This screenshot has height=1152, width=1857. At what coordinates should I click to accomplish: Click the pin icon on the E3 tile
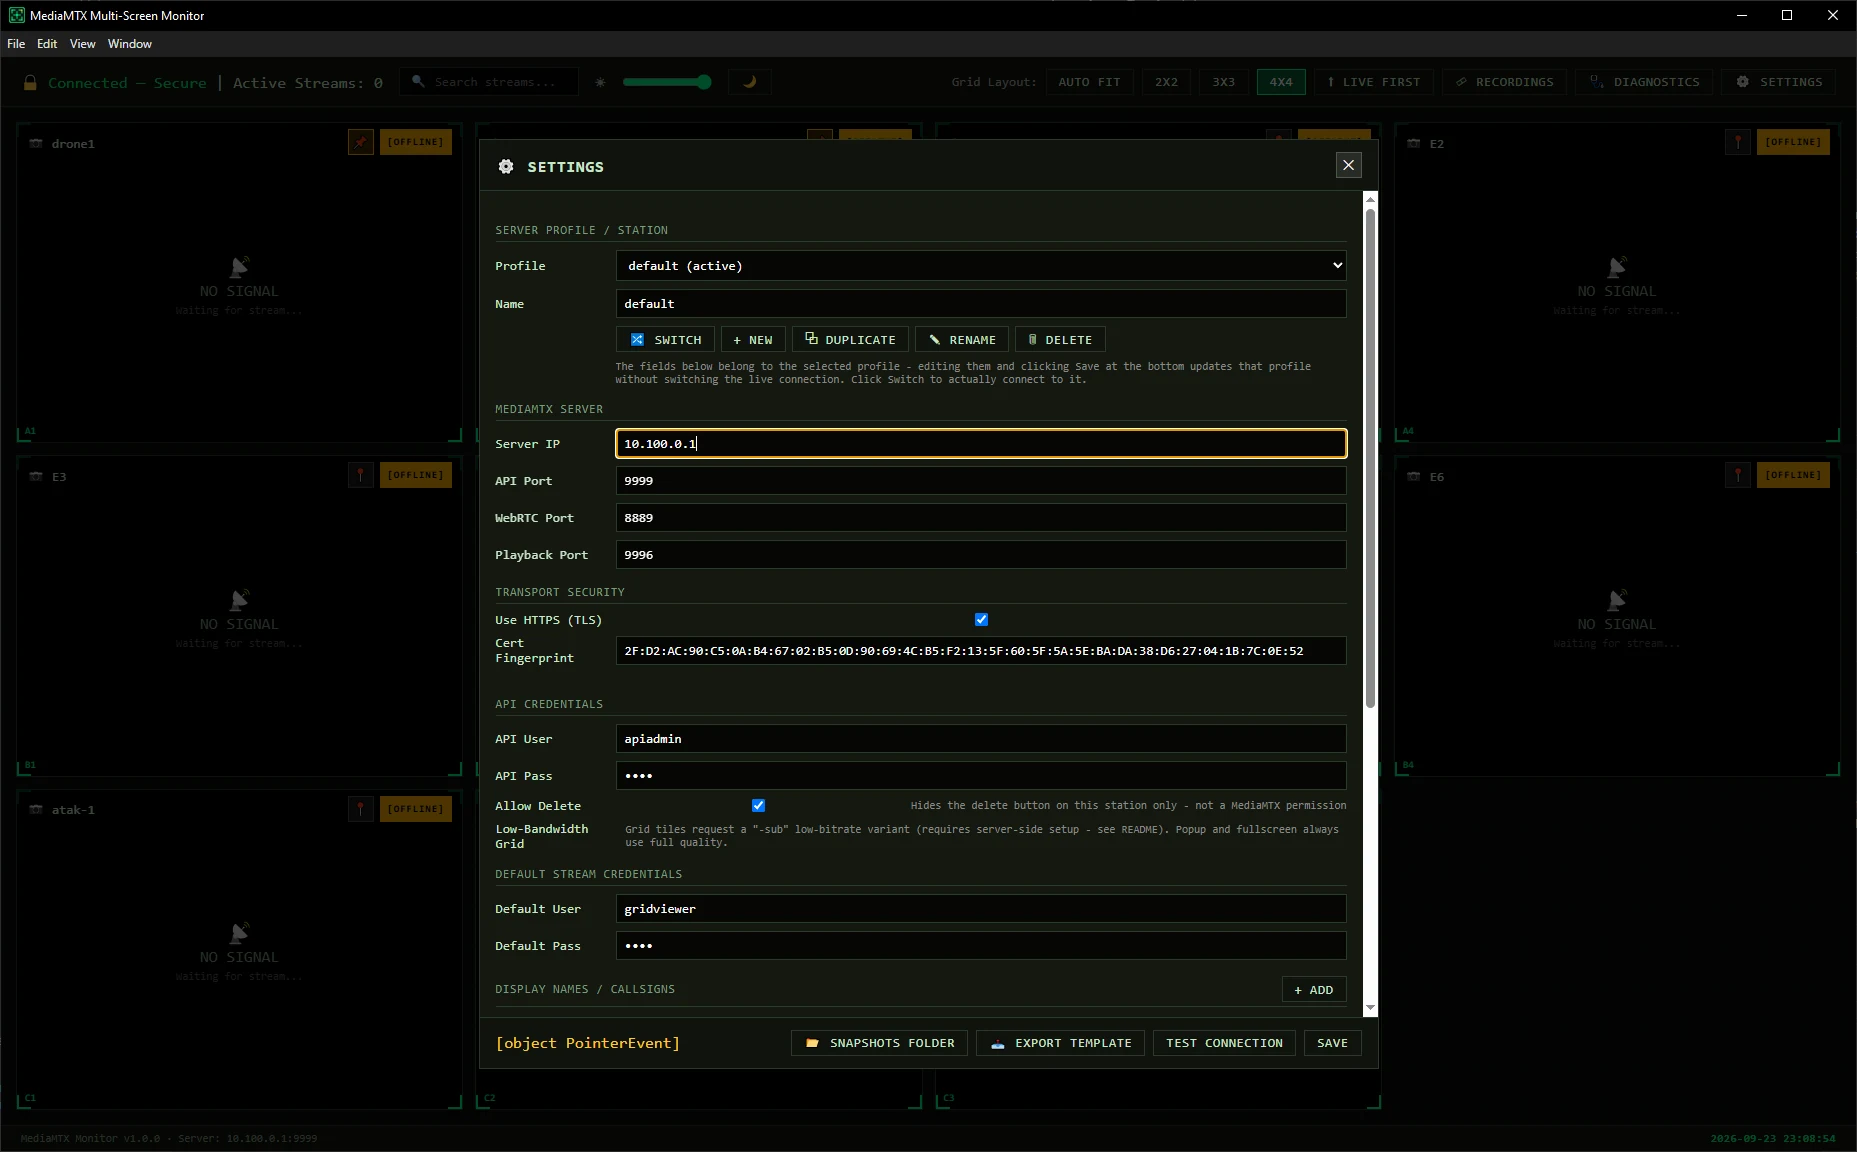pyautogui.click(x=360, y=475)
